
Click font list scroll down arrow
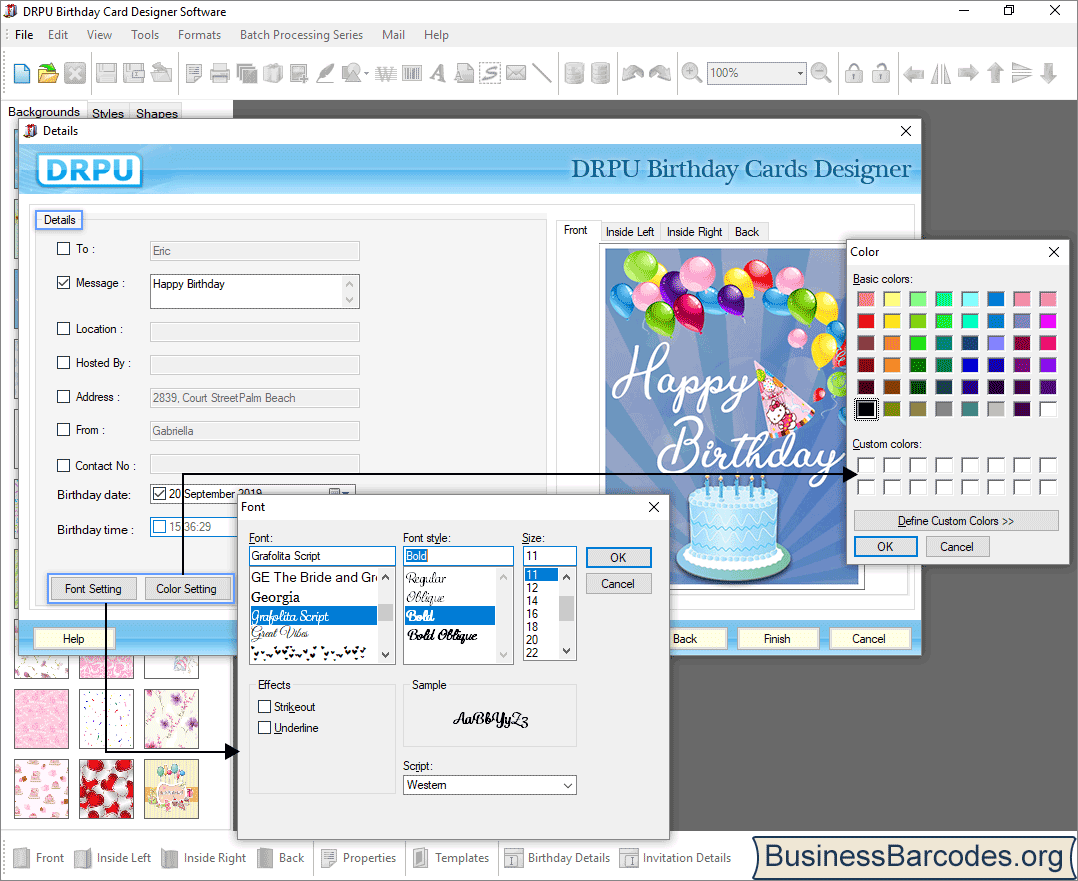click(x=386, y=654)
